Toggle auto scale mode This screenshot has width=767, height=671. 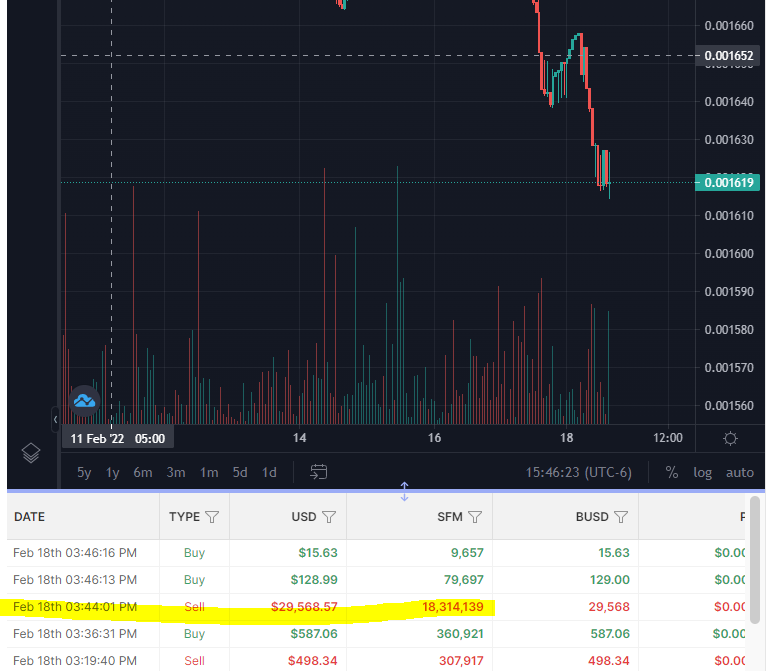pyautogui.click(x=740, y=472)
